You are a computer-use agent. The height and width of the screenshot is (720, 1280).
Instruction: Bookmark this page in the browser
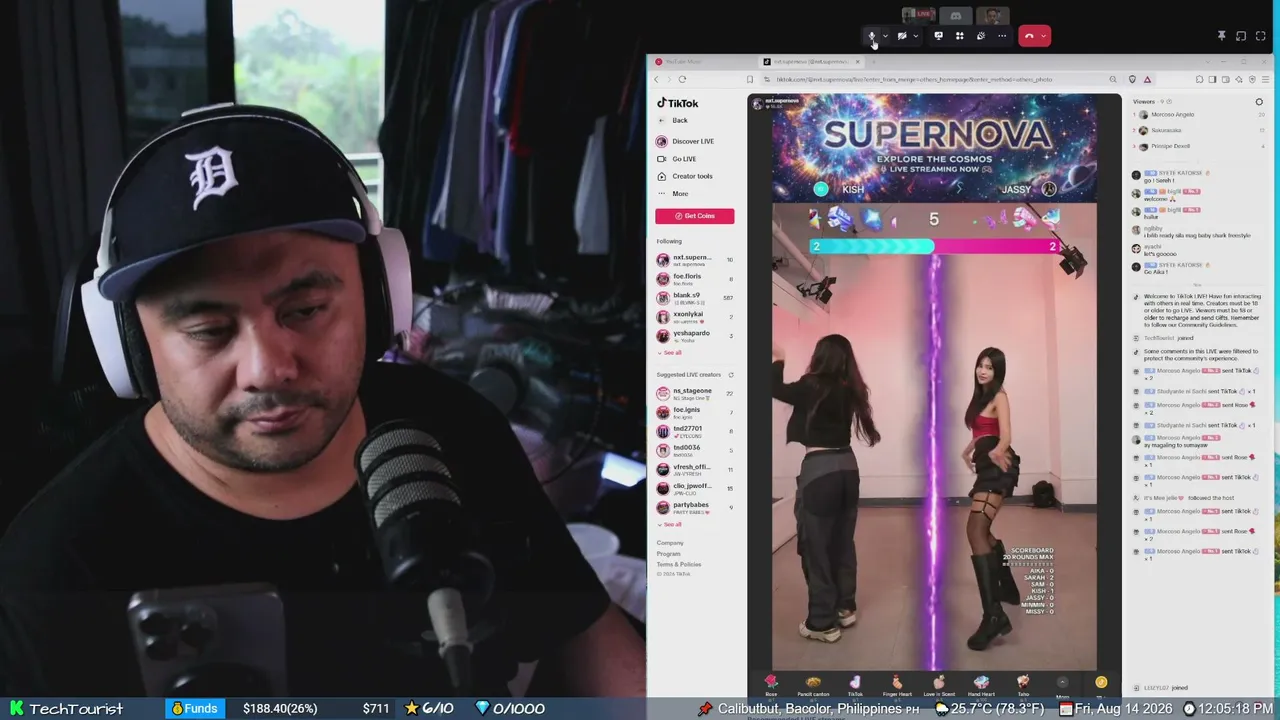click(749, 79)
